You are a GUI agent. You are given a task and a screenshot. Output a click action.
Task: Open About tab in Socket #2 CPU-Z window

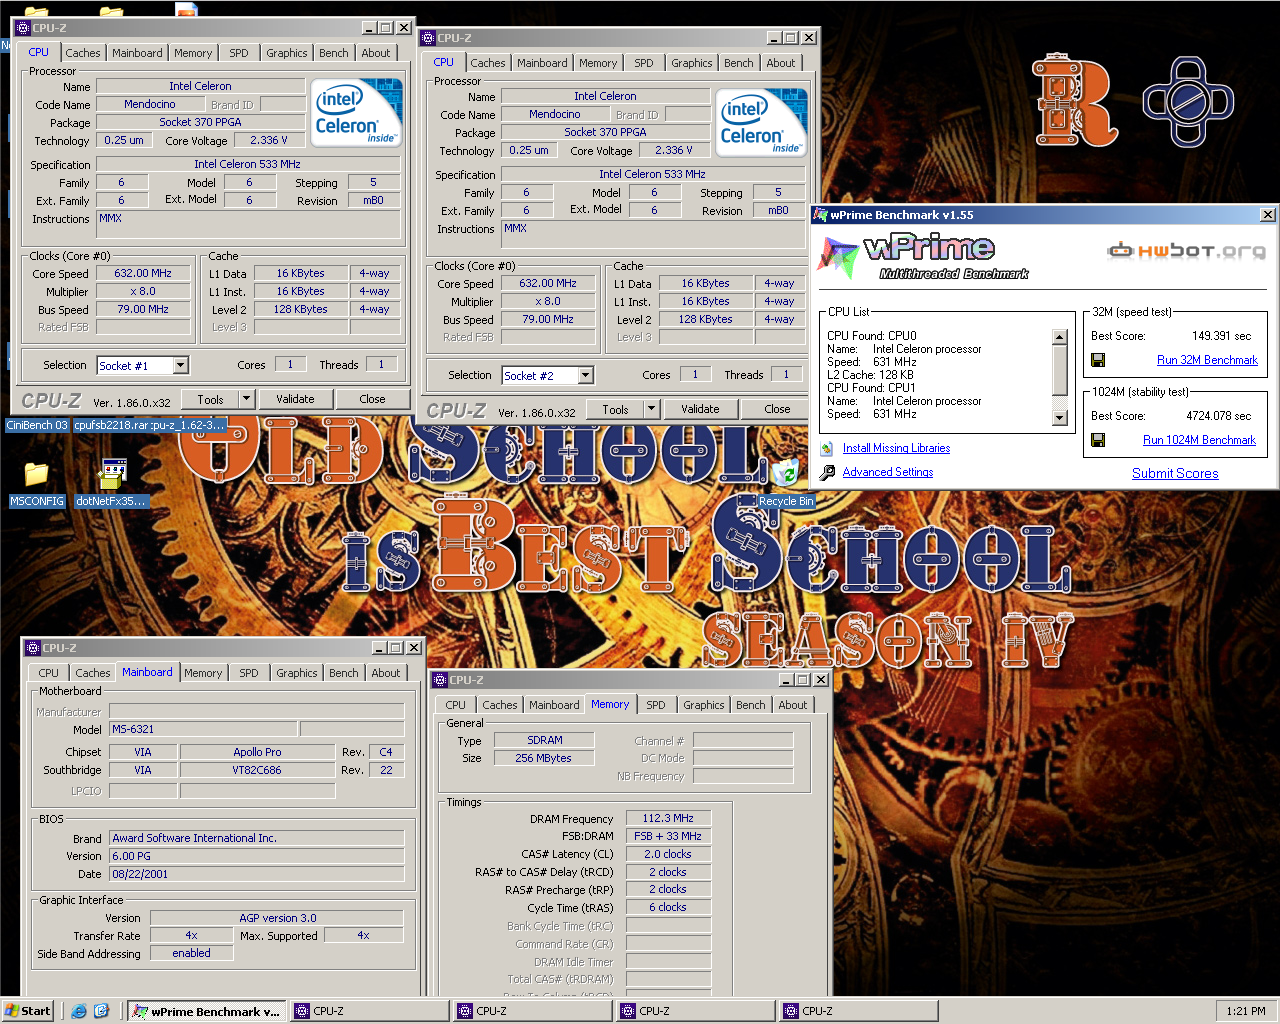click(x=781, y=63)
